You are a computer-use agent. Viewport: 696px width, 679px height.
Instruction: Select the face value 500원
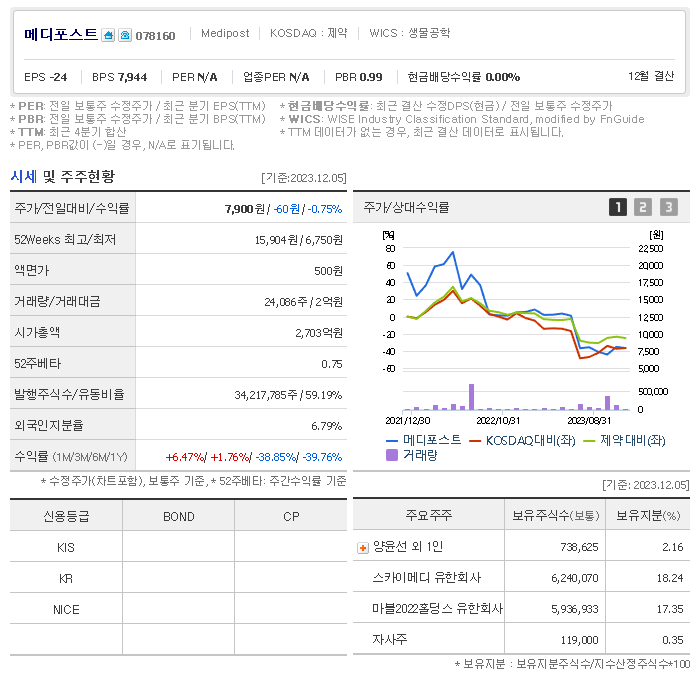(328, 271)
